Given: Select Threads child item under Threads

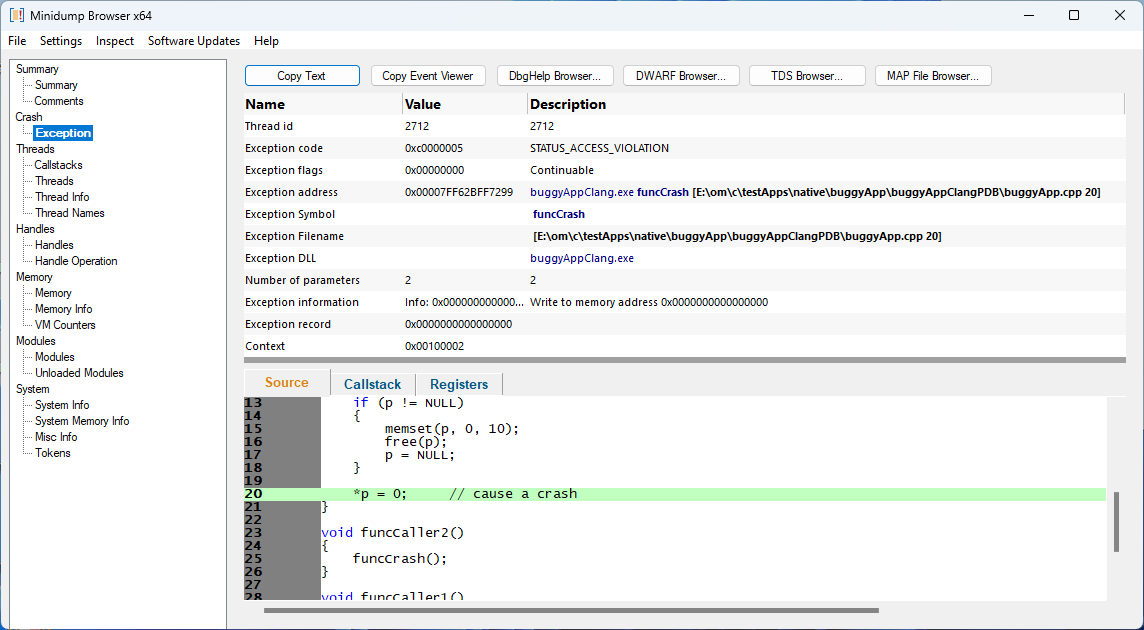Looking at the screenshot, I should [54, 181].
